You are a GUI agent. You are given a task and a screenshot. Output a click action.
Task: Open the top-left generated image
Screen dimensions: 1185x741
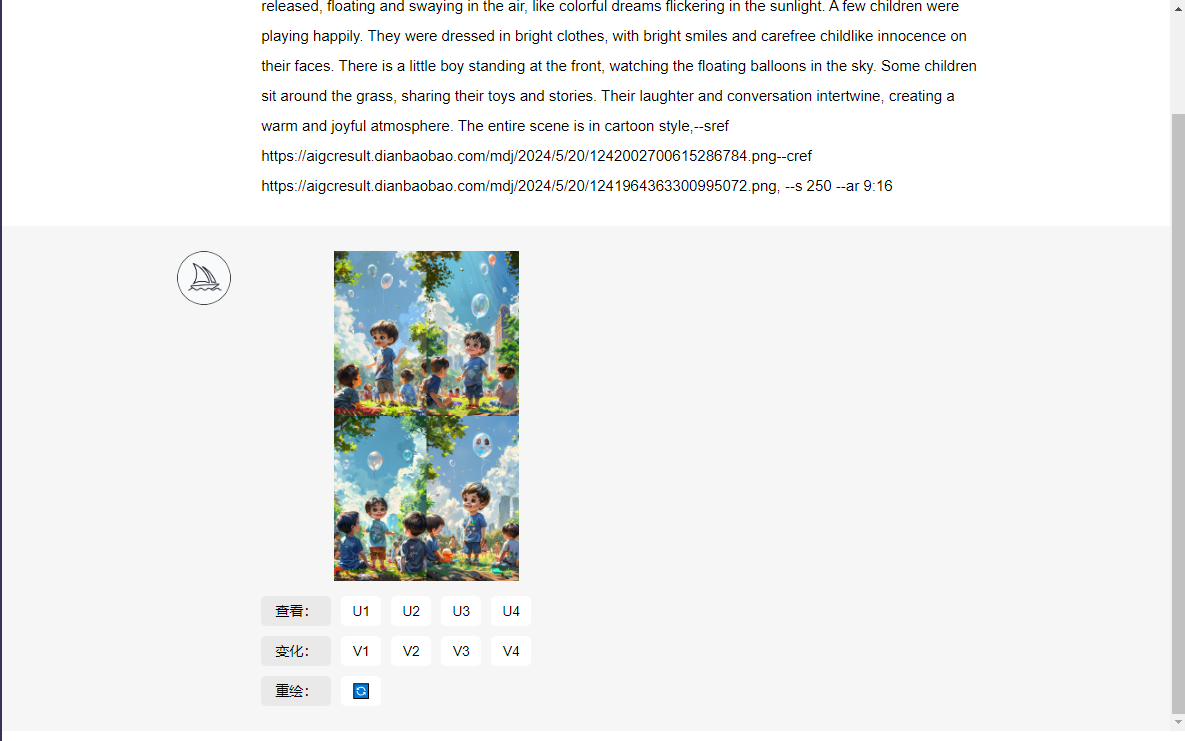point(380,333)
